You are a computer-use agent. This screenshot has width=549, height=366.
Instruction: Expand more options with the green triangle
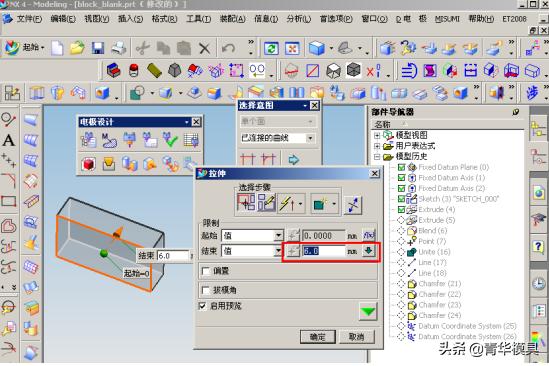368,311
